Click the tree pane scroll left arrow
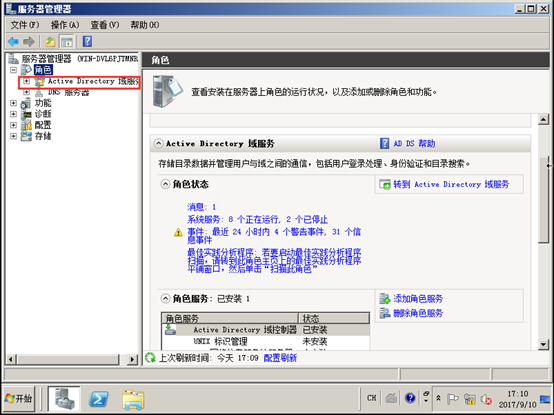The height and width of the screenshot is (415, 554). pyautogui.click(x=10, y=360)
